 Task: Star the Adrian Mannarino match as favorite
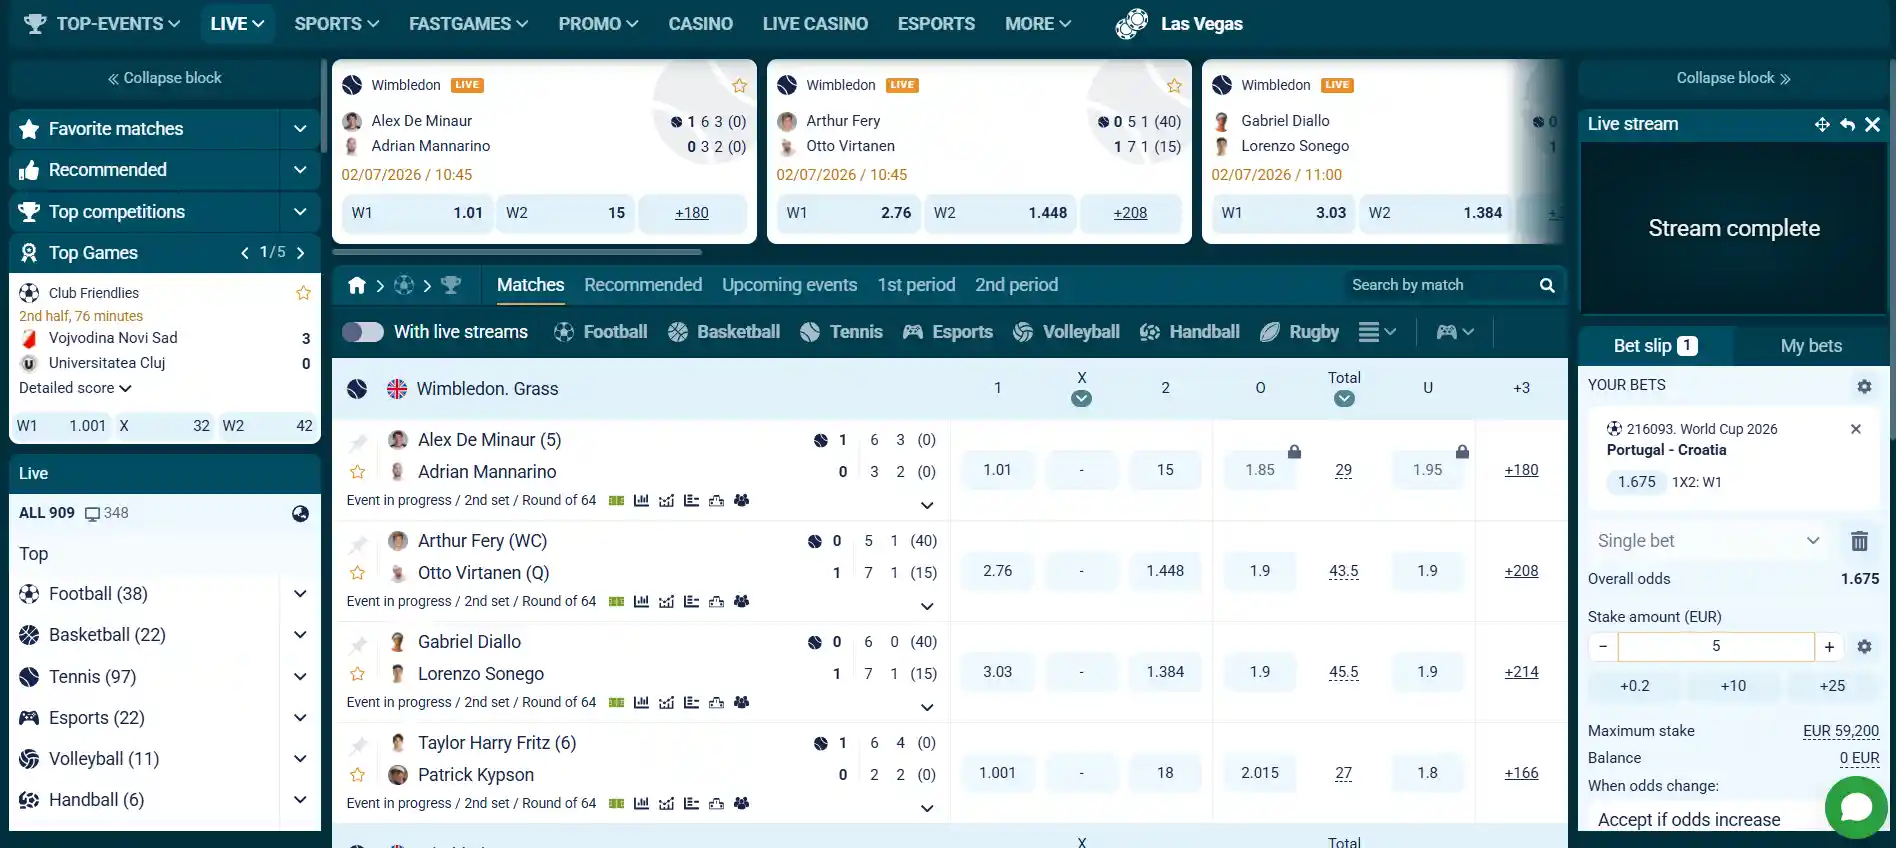click(357, 472)
